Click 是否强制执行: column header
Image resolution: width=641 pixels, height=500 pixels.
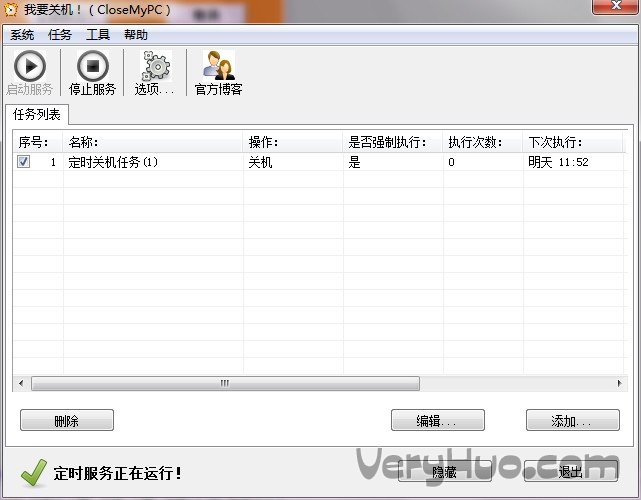pos(393,142)
